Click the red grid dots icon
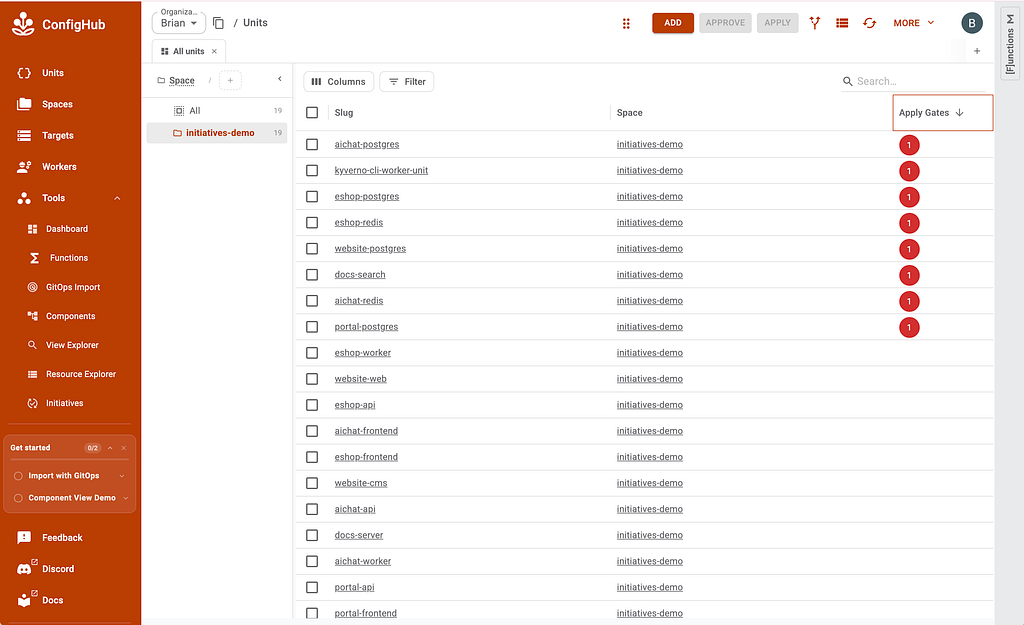This screenshot has width=1024, height=625. click(x=626, y=24)
